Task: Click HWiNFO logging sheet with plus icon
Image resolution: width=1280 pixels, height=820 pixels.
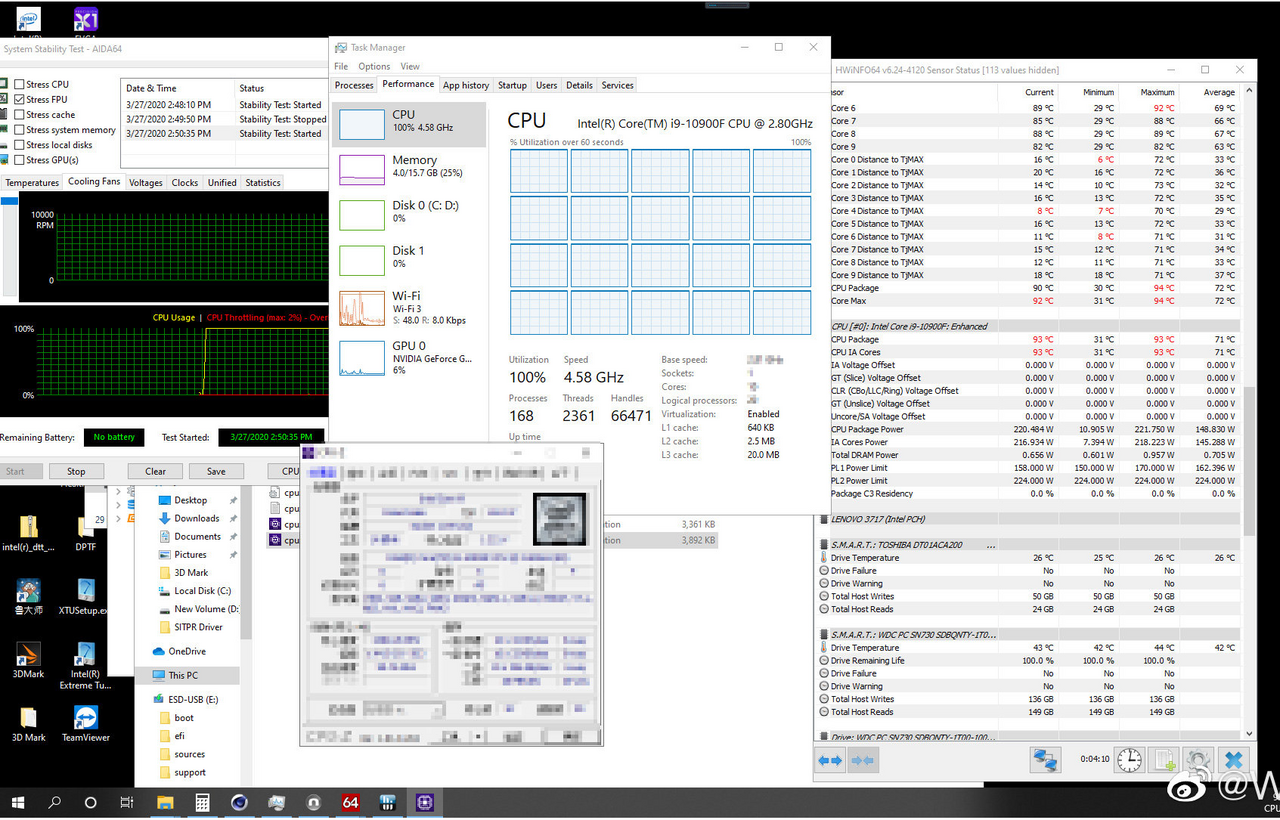Action: tap(1165, 760)
